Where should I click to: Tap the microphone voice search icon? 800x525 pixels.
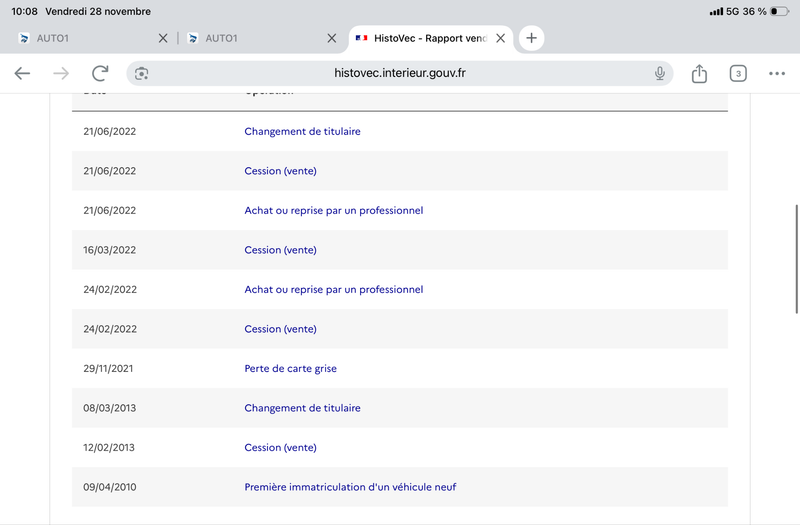[x=660, y=73]
